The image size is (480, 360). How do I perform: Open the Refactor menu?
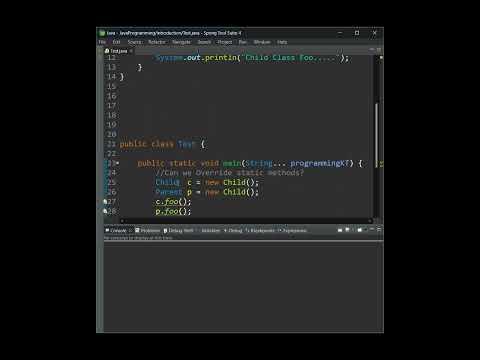[157, 42]
